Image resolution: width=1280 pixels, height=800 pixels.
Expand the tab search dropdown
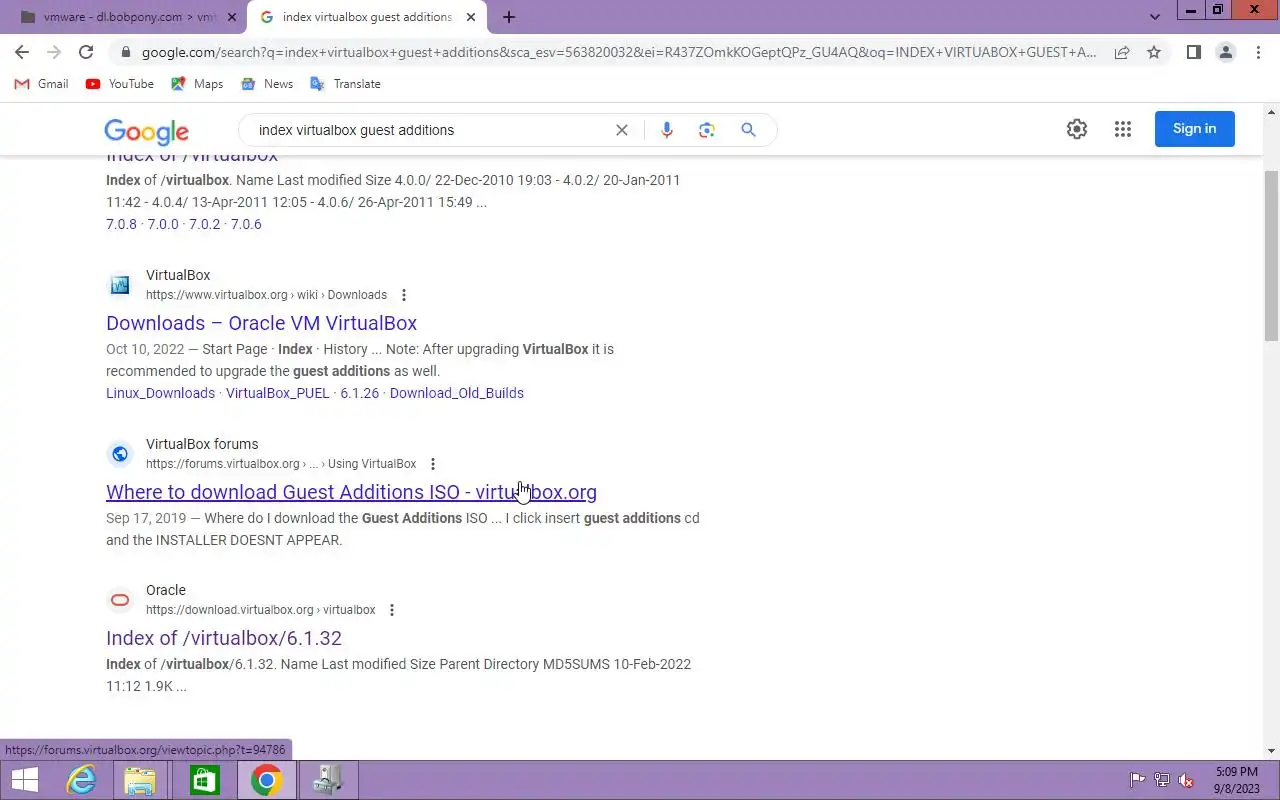point(1155,17)
